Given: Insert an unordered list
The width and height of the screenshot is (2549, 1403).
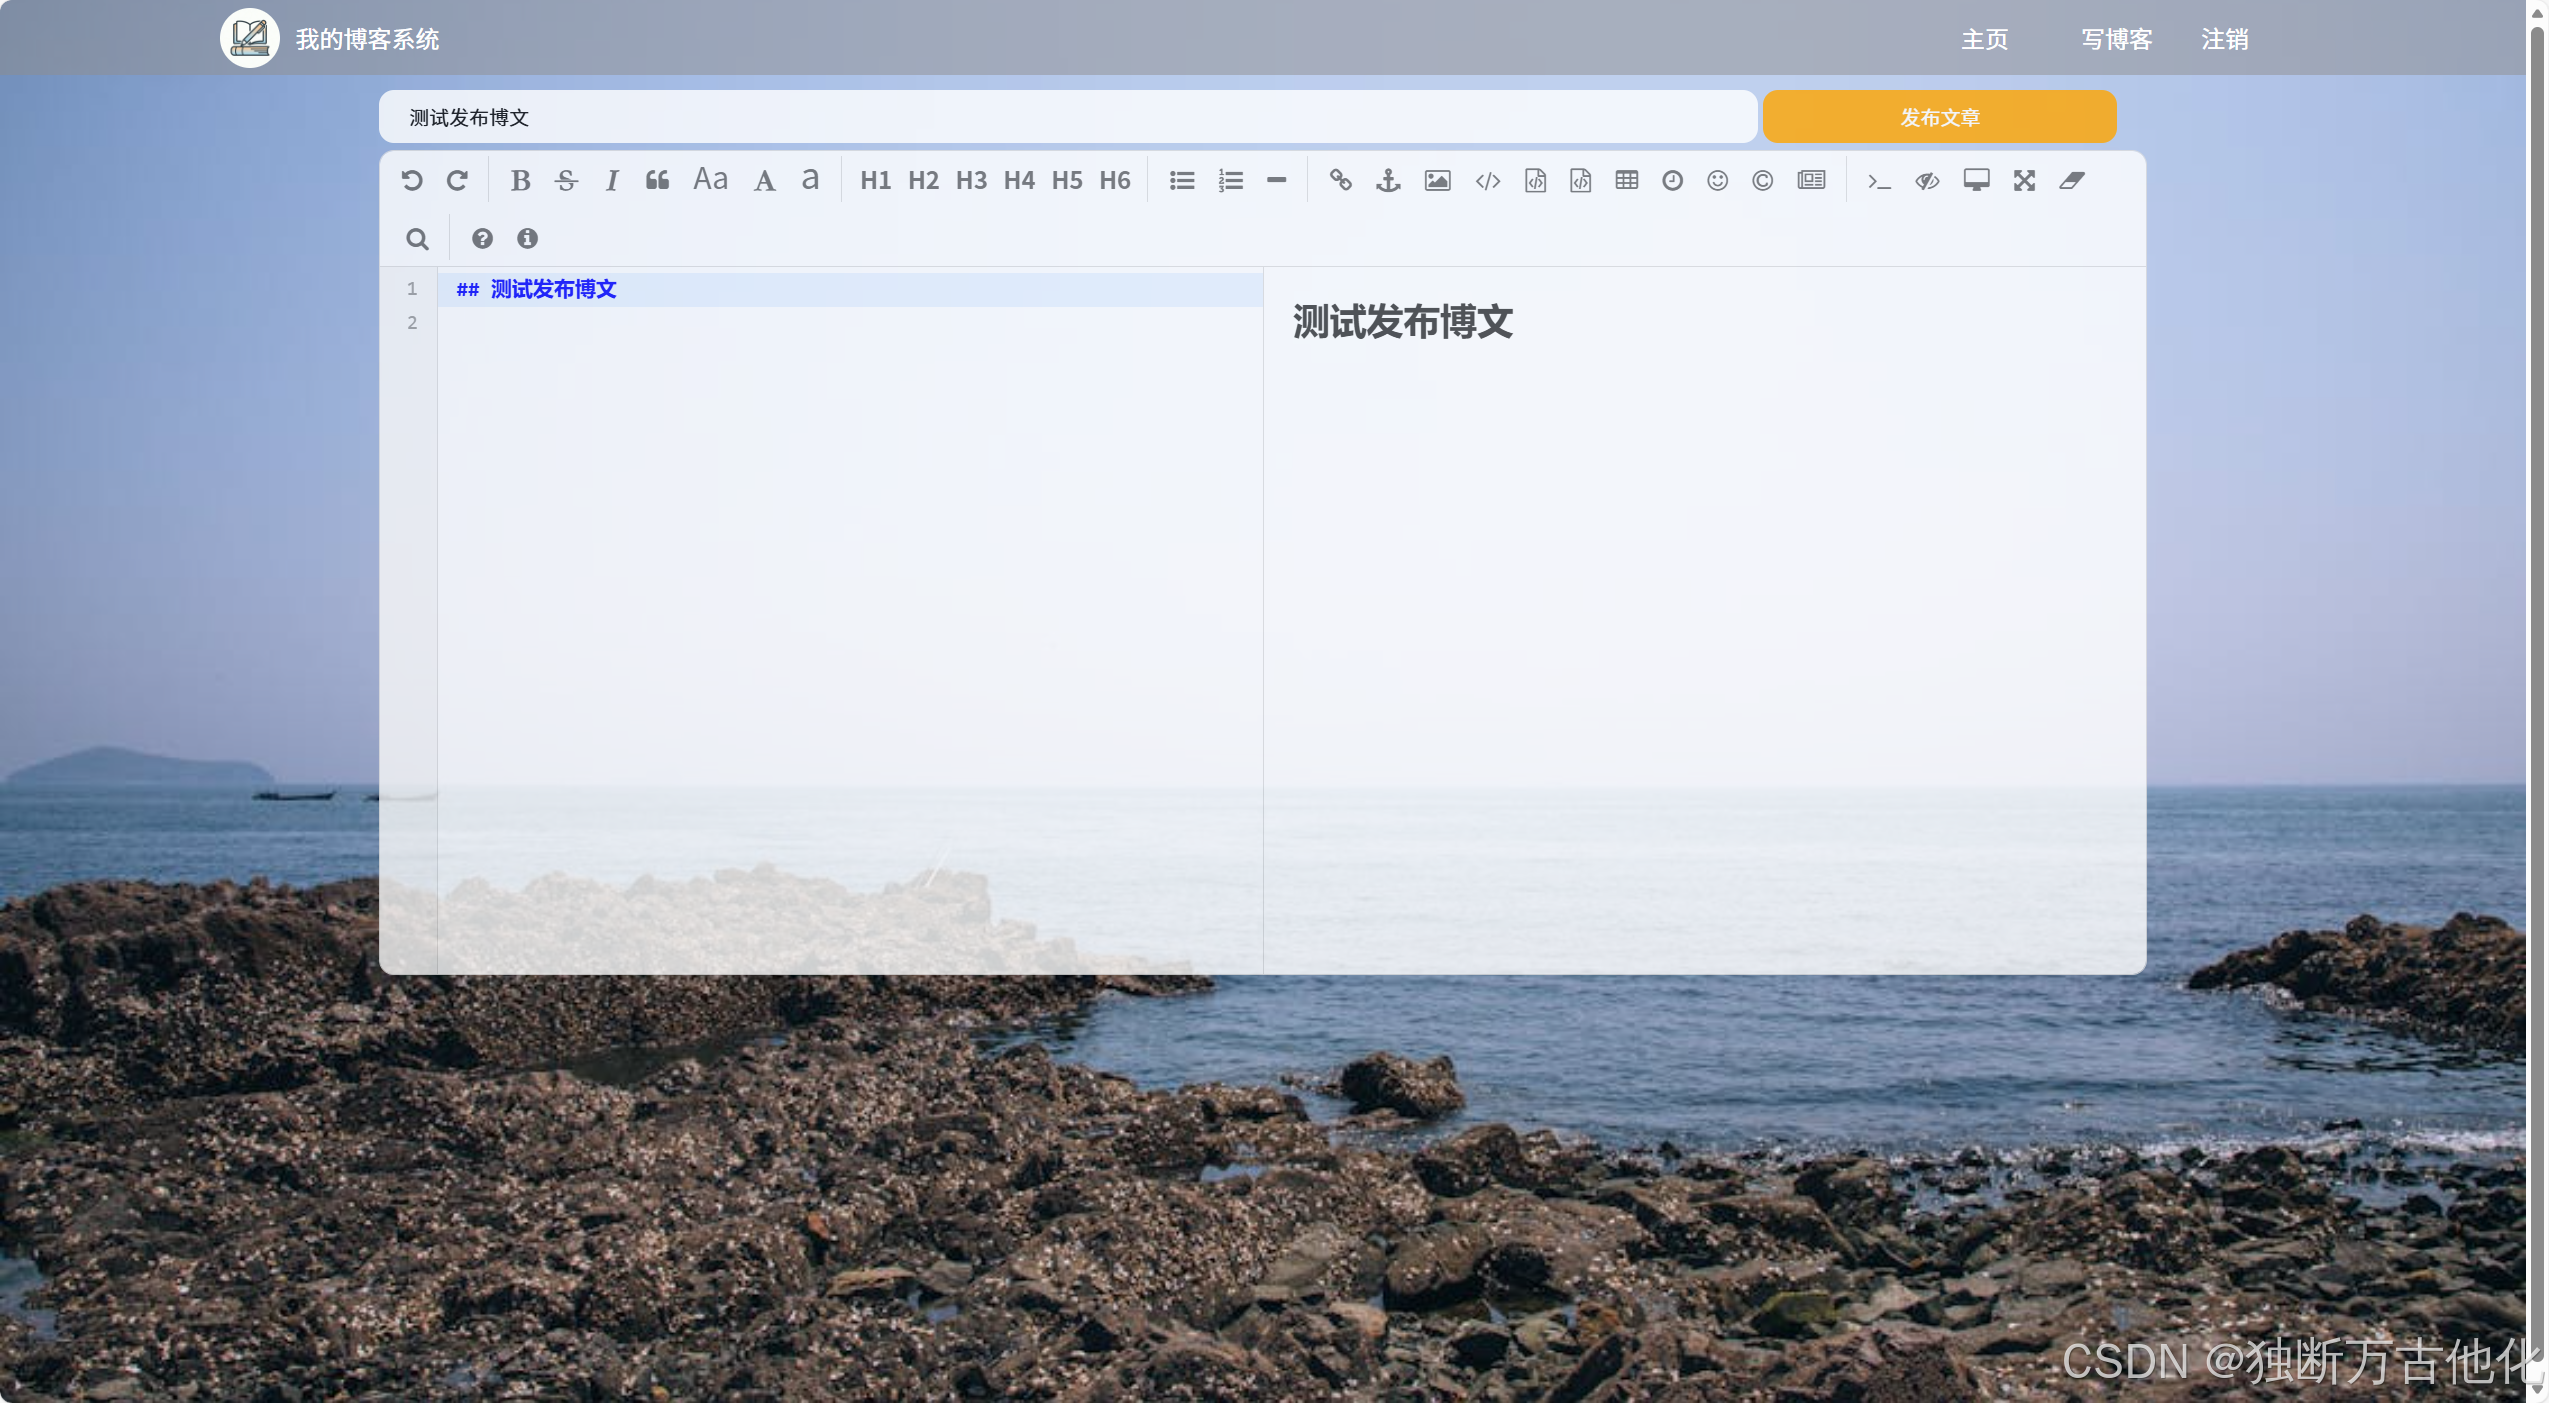Looking at the screenshot, I should pyautogui.click(x=1182, y=180).
